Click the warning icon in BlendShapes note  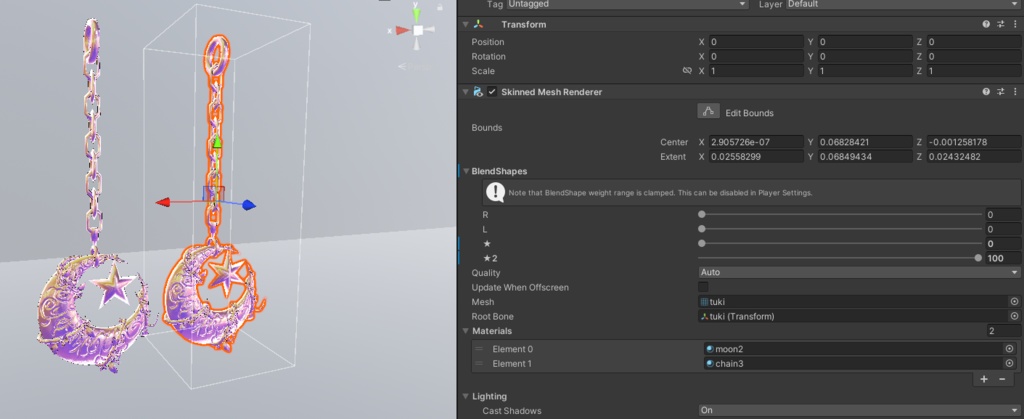(496, 192)
